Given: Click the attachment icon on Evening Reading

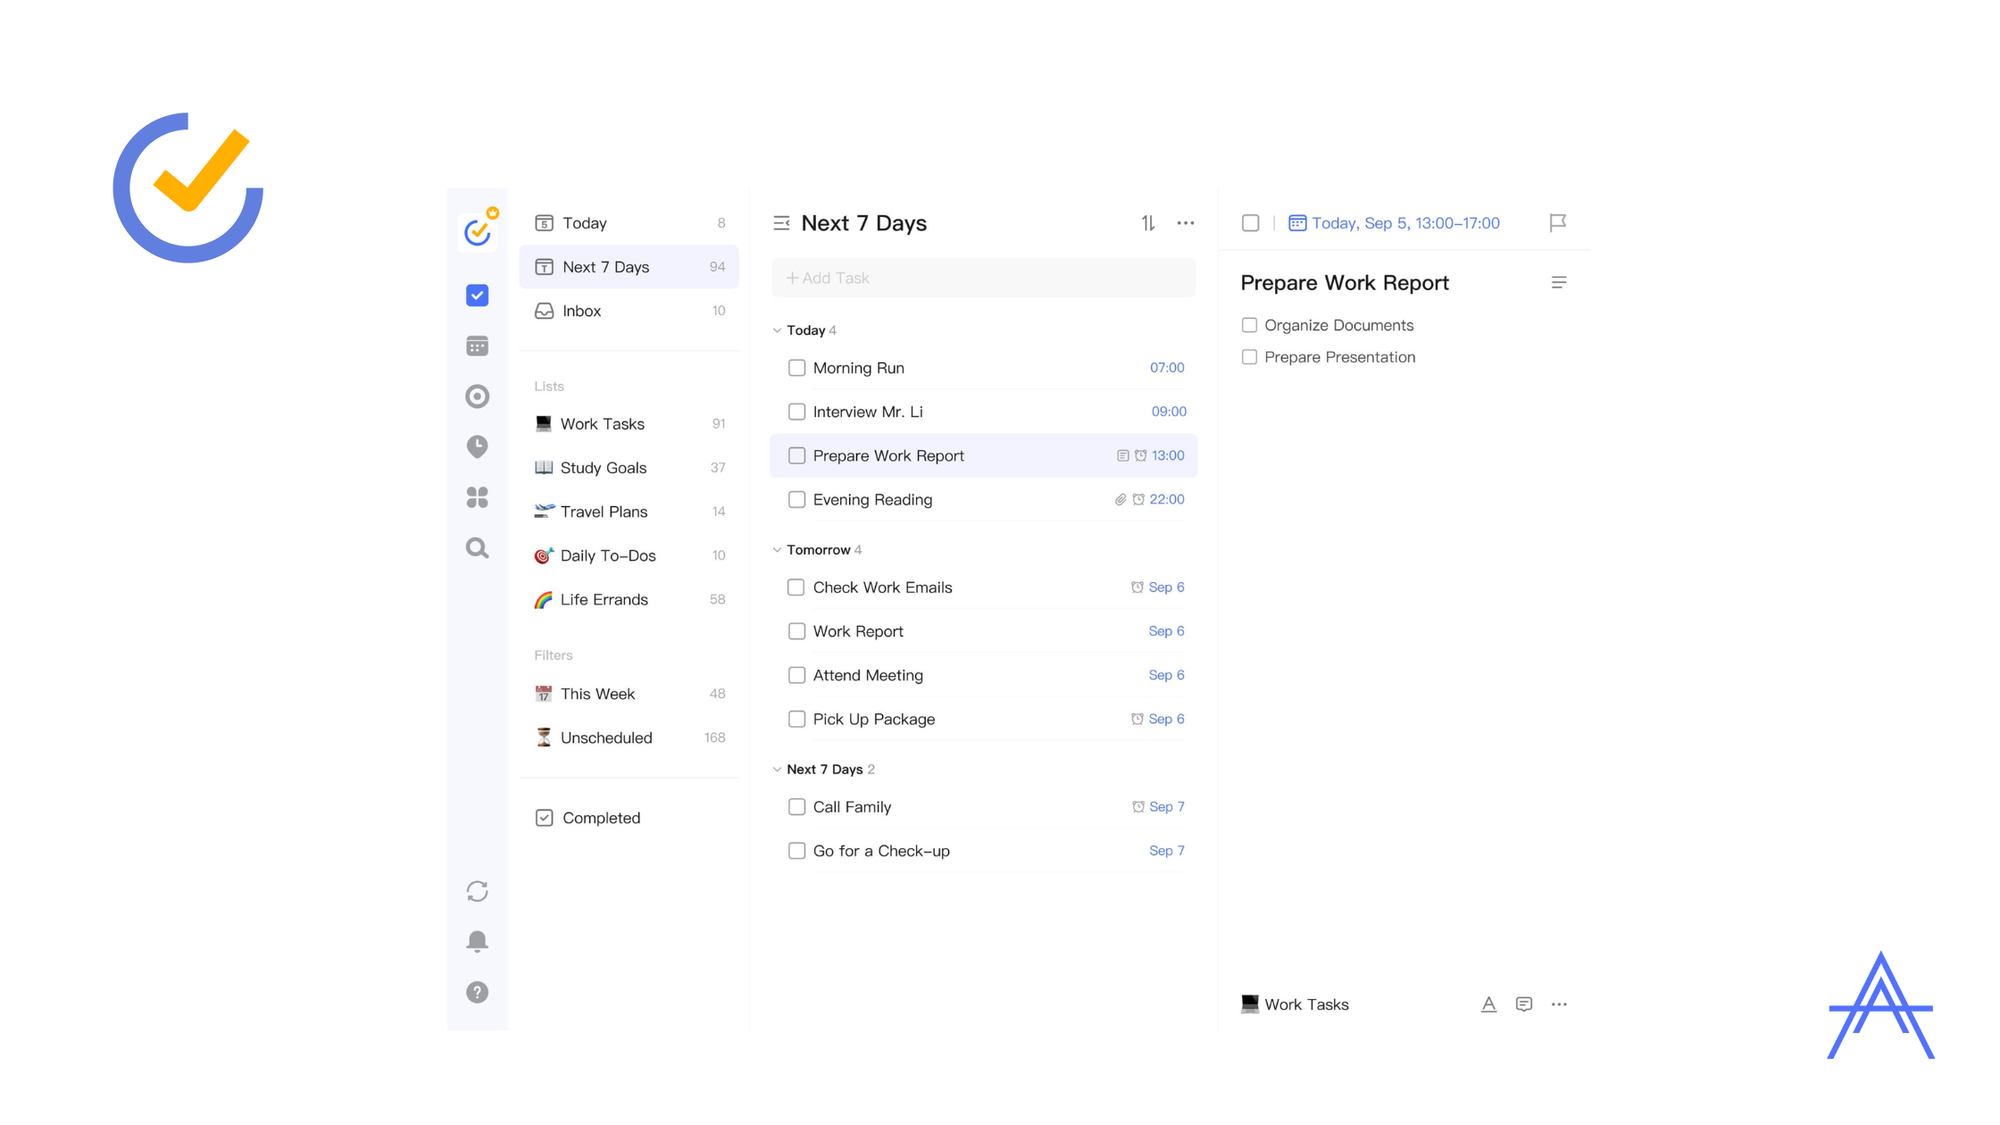Looking at the screenshot, I should click(x=1121, y=500).
